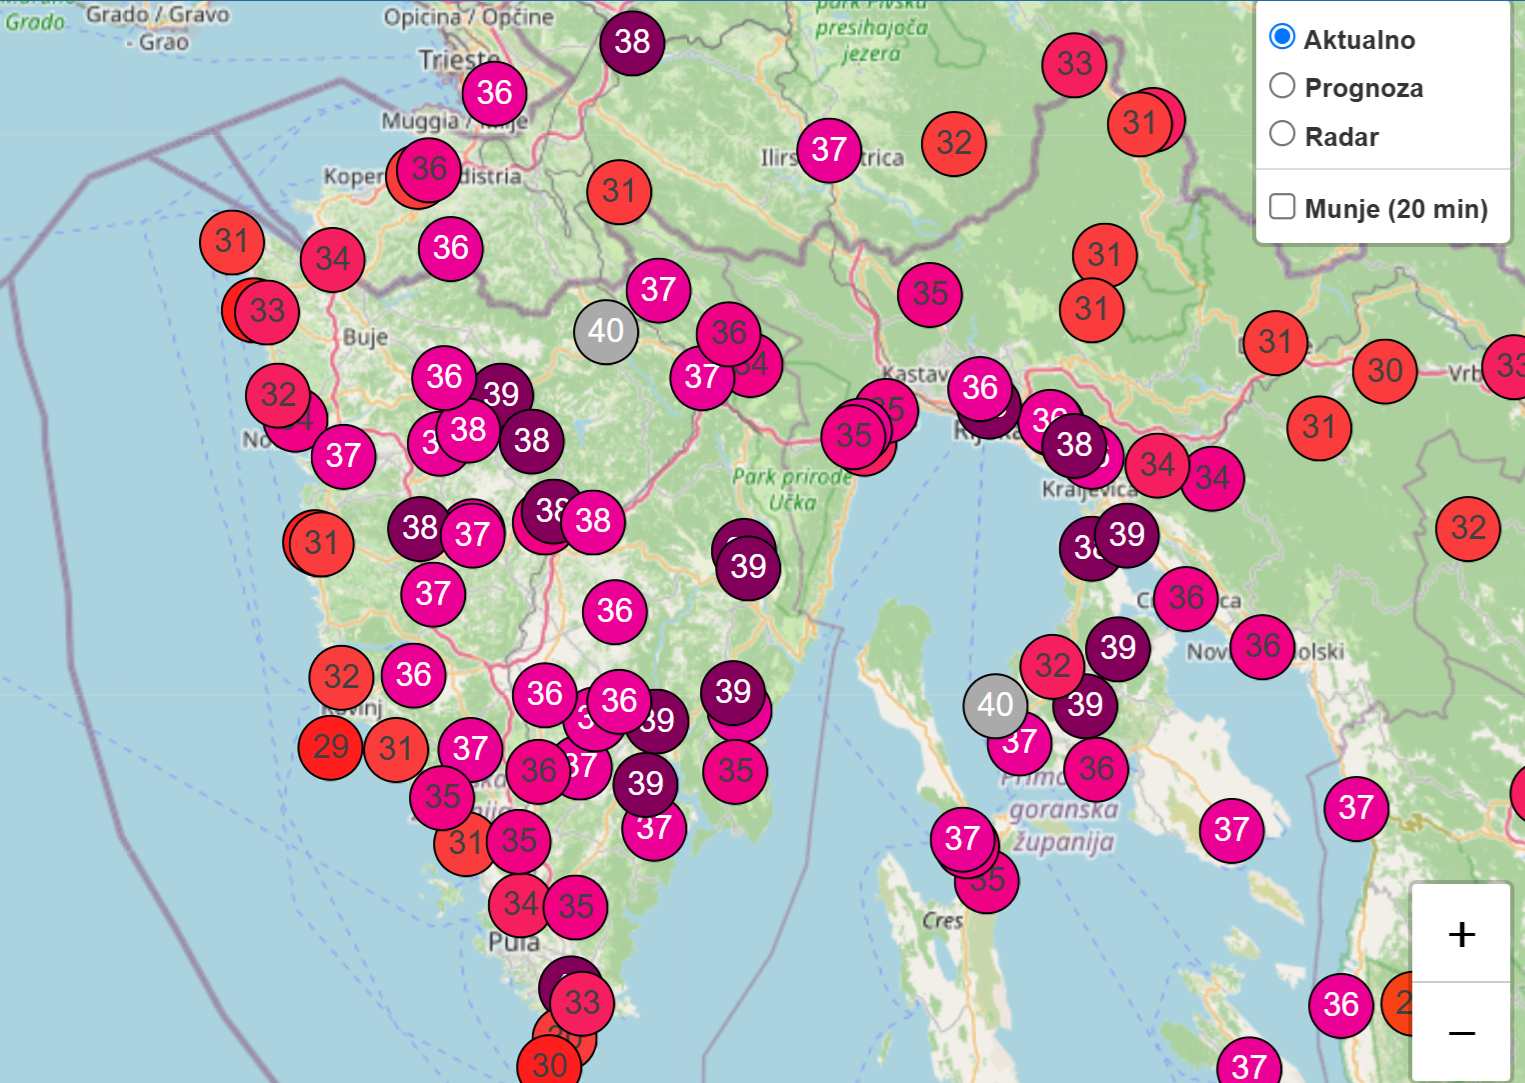Select the 36 marker over the Koper label
The image size is (1525, 1083).
(x=429, y=168)
